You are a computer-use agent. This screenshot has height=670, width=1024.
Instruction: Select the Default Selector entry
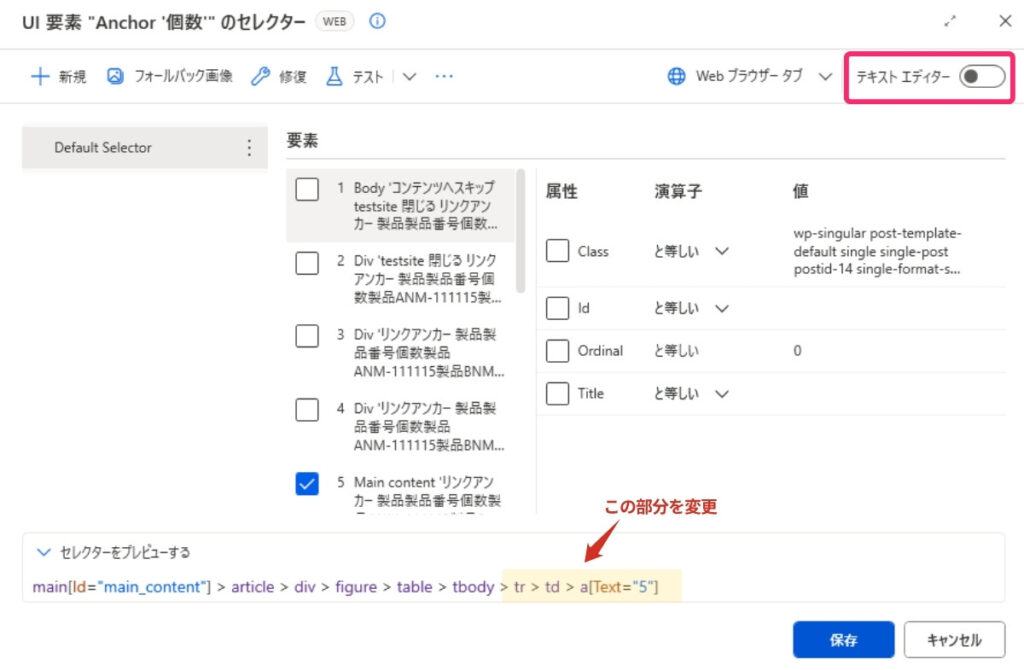(x=144, y=148)
